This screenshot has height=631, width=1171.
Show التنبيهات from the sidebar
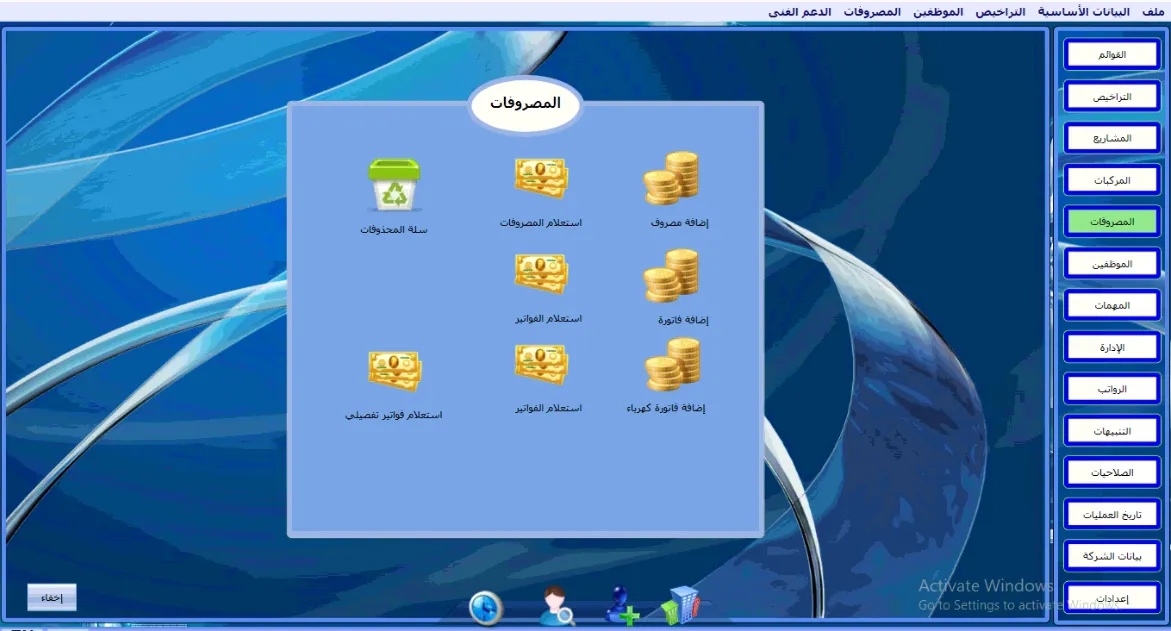pyautogui.click(x=1112, y=431)
